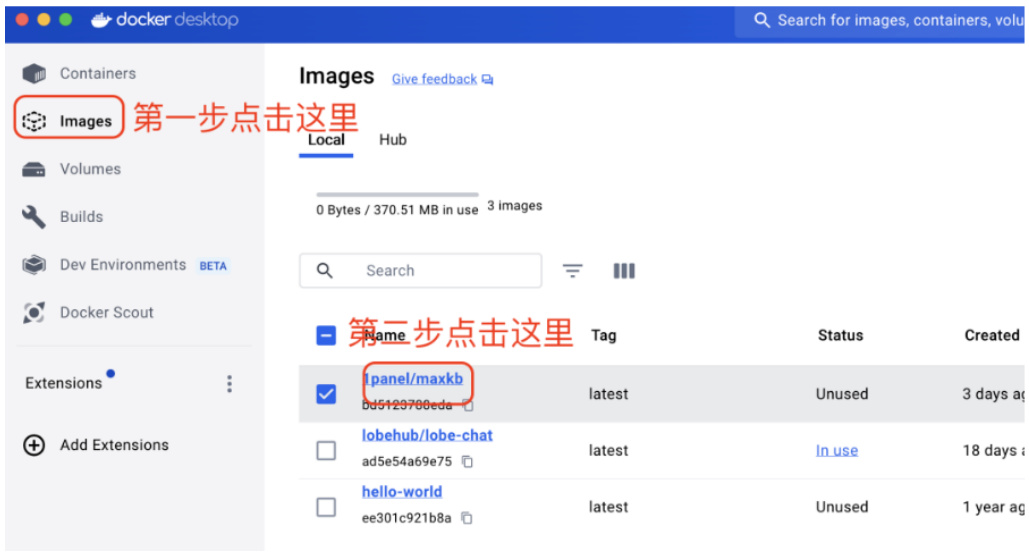Click 0 Bytes / 370.51 MB in use
This screenshot has width=1029, height=552.
click(x=397, y=210)
